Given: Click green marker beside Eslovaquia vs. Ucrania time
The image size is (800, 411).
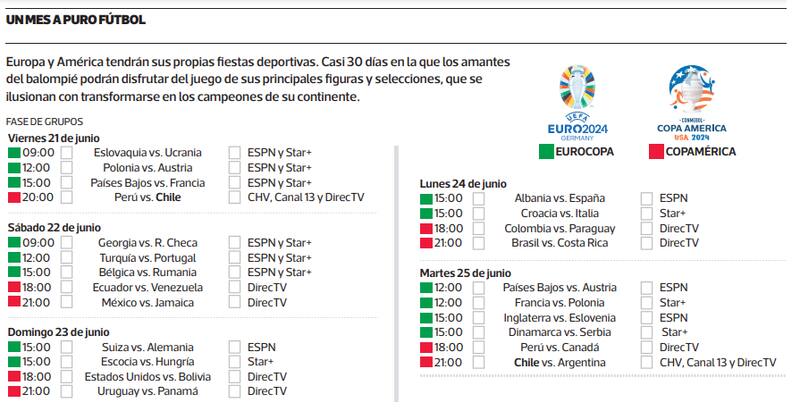Looking at the screenshot, I should pos(14,153).
